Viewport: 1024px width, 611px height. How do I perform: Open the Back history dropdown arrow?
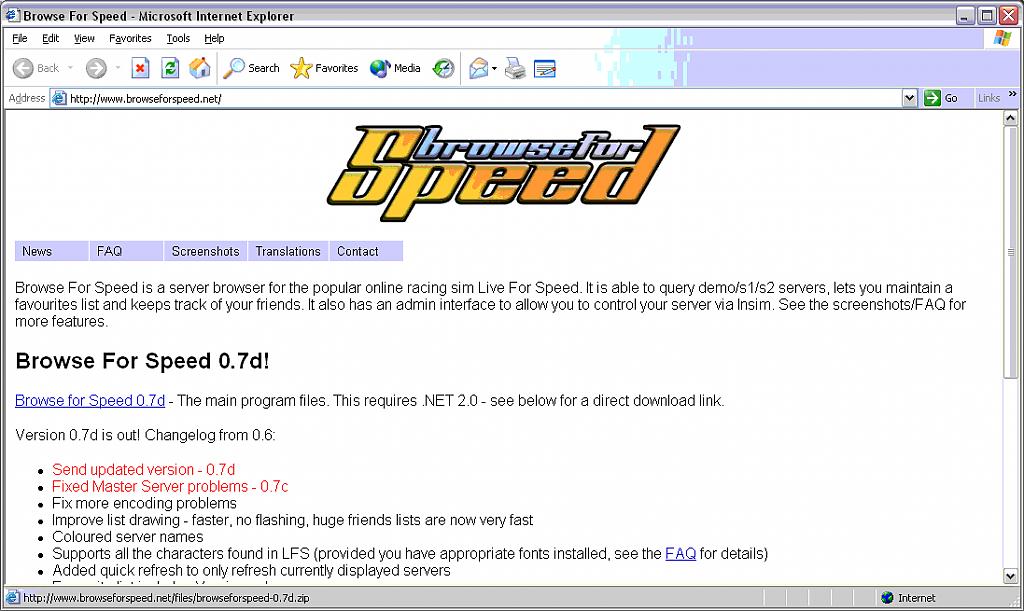(x=70, y=68)
